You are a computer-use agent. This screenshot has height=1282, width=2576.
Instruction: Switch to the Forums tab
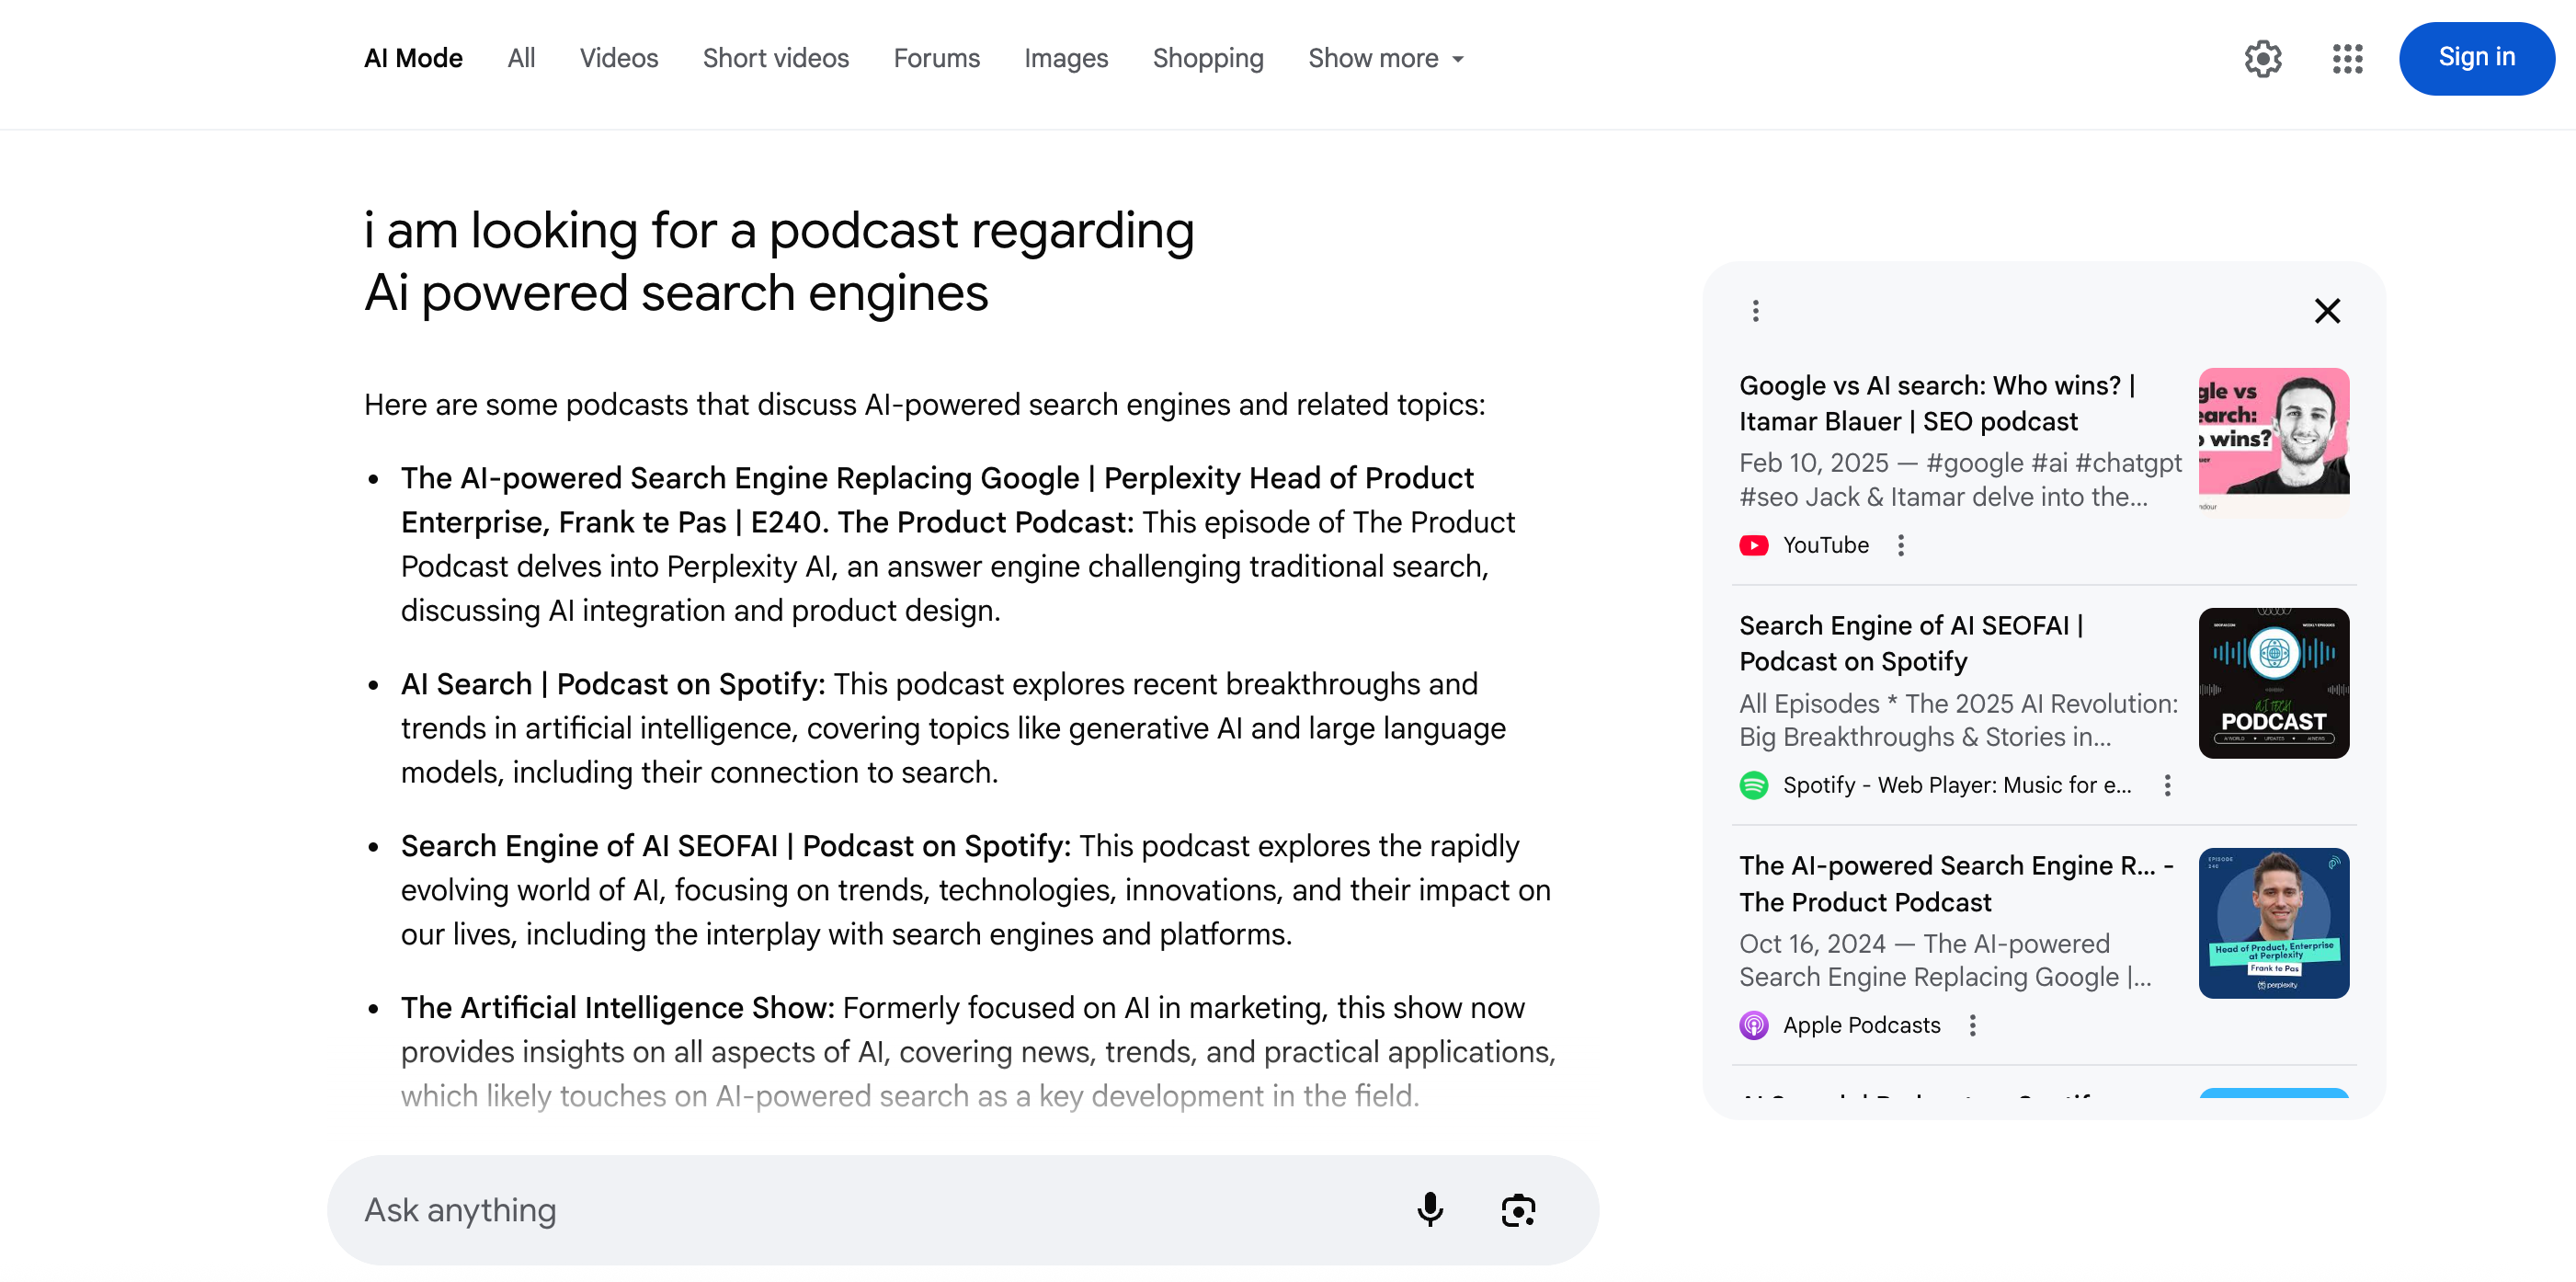click(x=936, y=58)
